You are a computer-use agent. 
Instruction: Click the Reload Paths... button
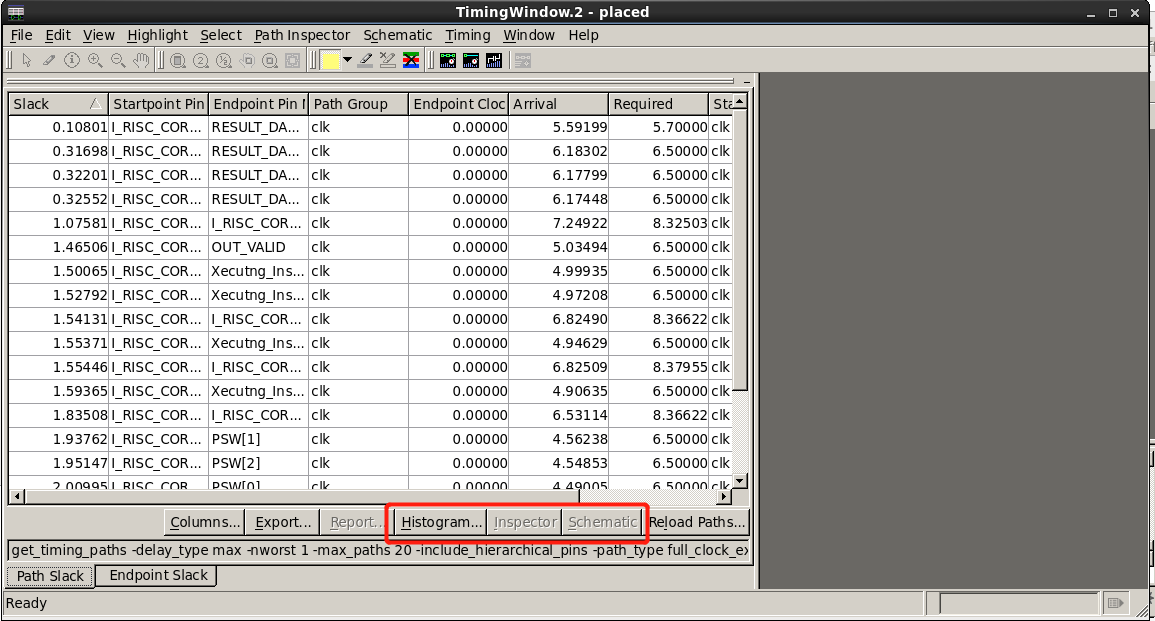[x=697, y=522]
